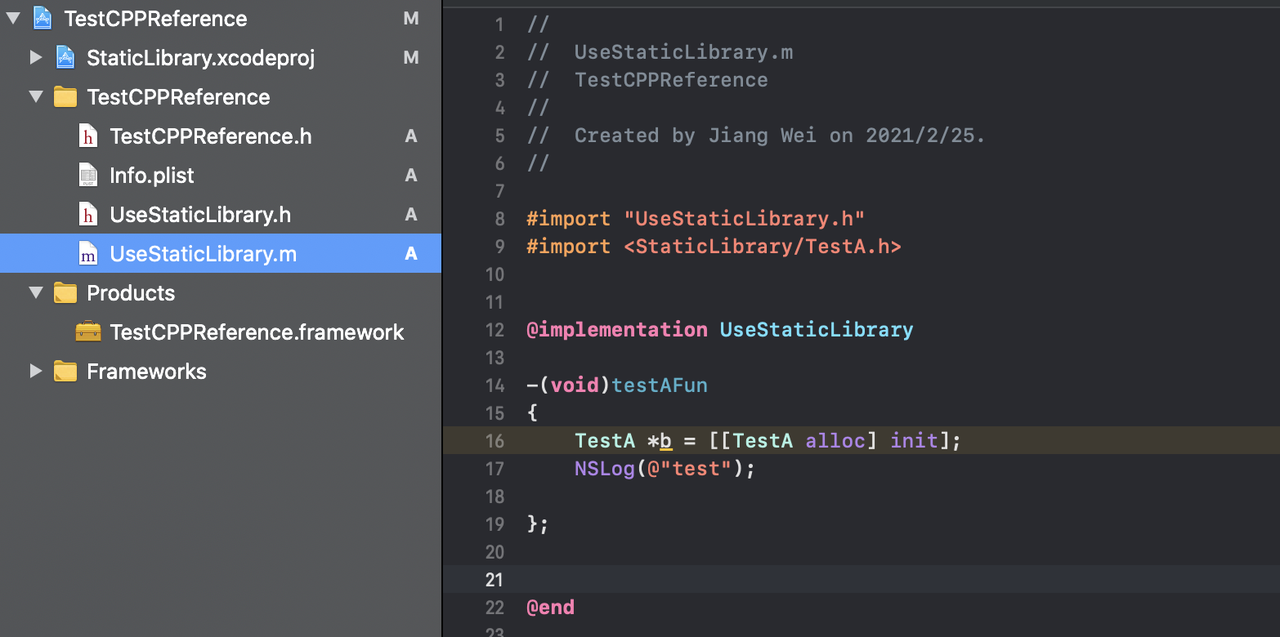The width and height of the screenshot is (1280, 637).
Task: Collapse the Products folder
Action: pyautogui.click(x=36, y=293)
